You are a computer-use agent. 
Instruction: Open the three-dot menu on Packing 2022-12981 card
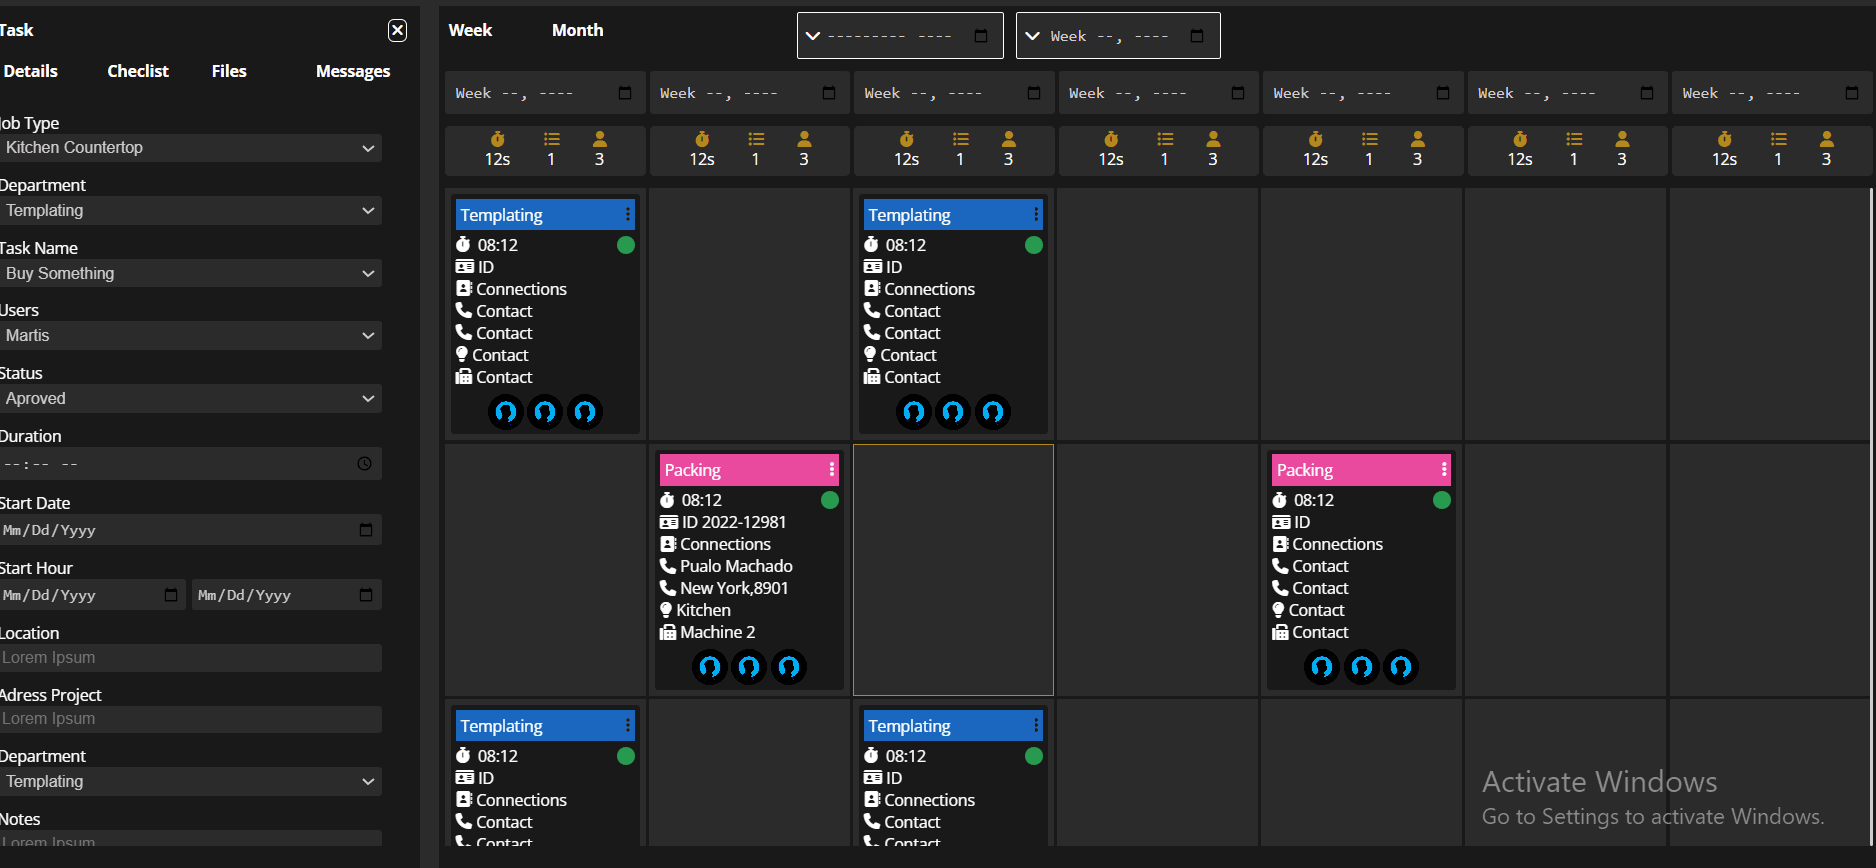click(x=832, y=470)
